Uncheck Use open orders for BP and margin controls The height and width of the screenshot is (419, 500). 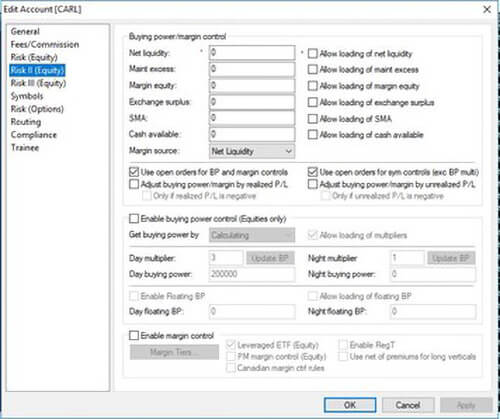point(134,172)
